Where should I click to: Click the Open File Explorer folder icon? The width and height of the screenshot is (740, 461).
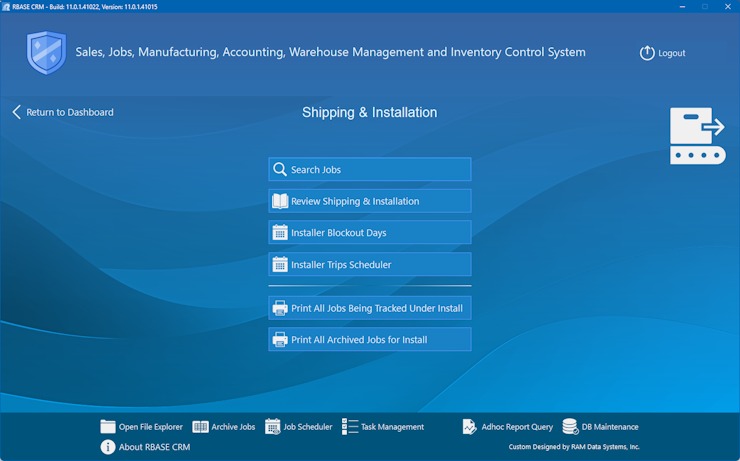point(108,427)
